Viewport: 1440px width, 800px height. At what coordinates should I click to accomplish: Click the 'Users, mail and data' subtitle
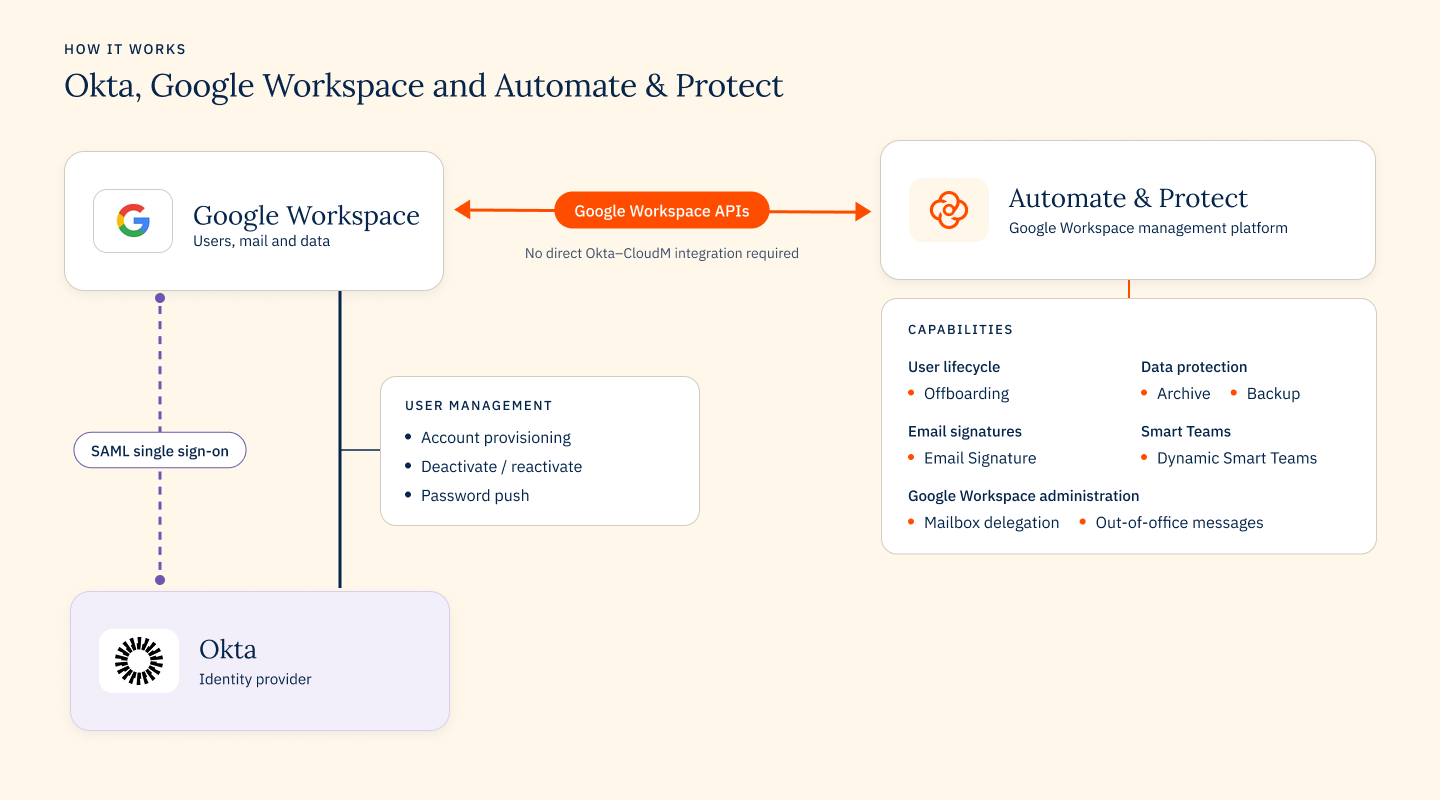pyautogui.click(x=261, y=241)
